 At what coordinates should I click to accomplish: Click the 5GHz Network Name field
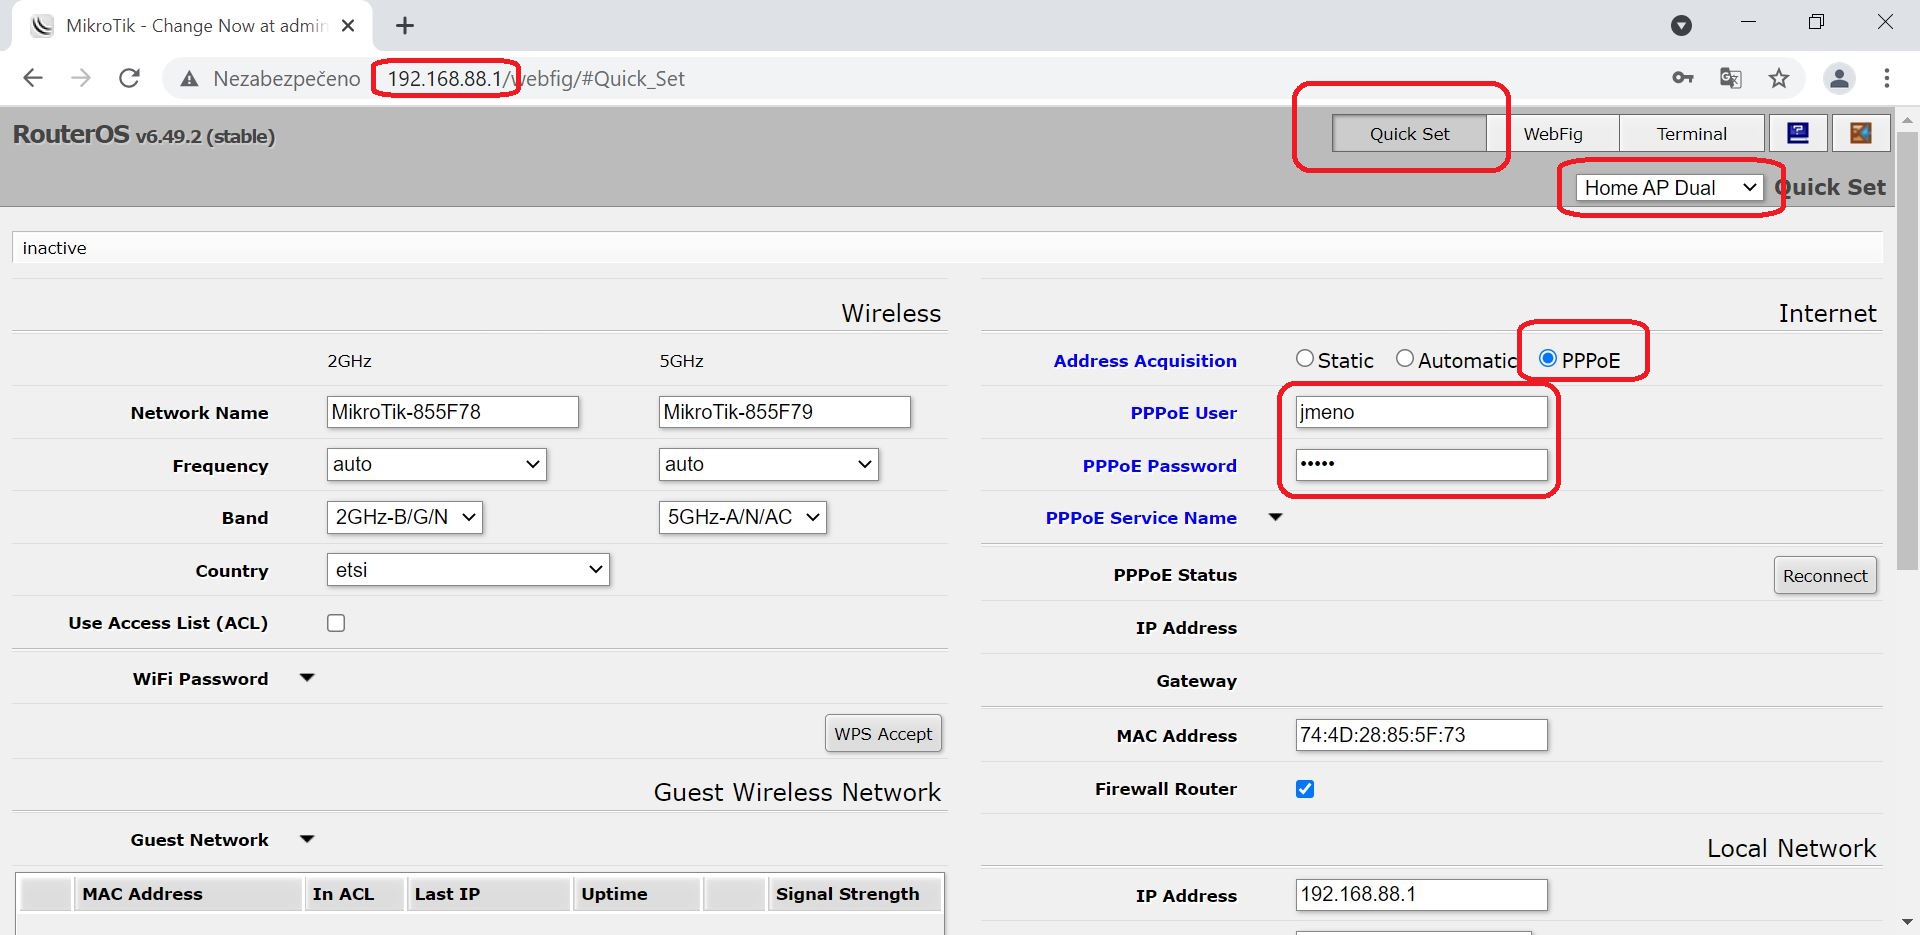785,412
